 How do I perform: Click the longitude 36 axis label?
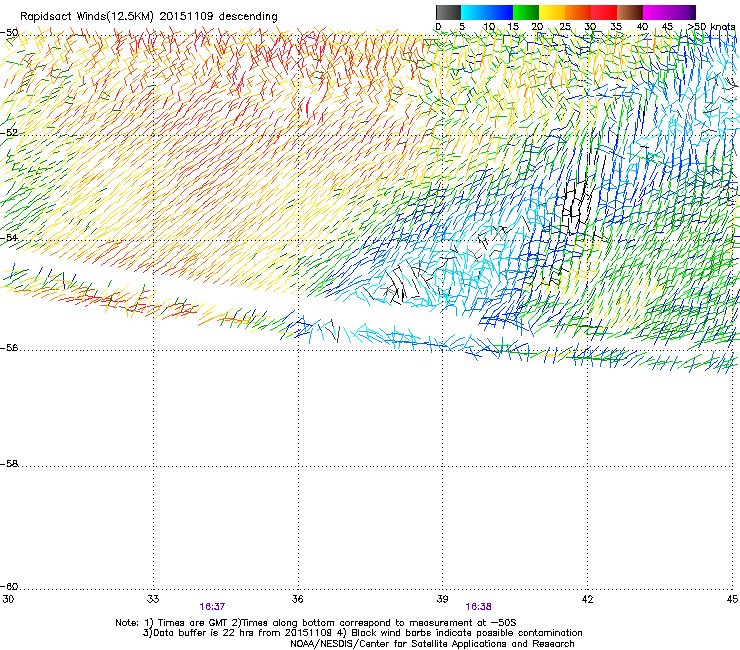coord(297,599)
